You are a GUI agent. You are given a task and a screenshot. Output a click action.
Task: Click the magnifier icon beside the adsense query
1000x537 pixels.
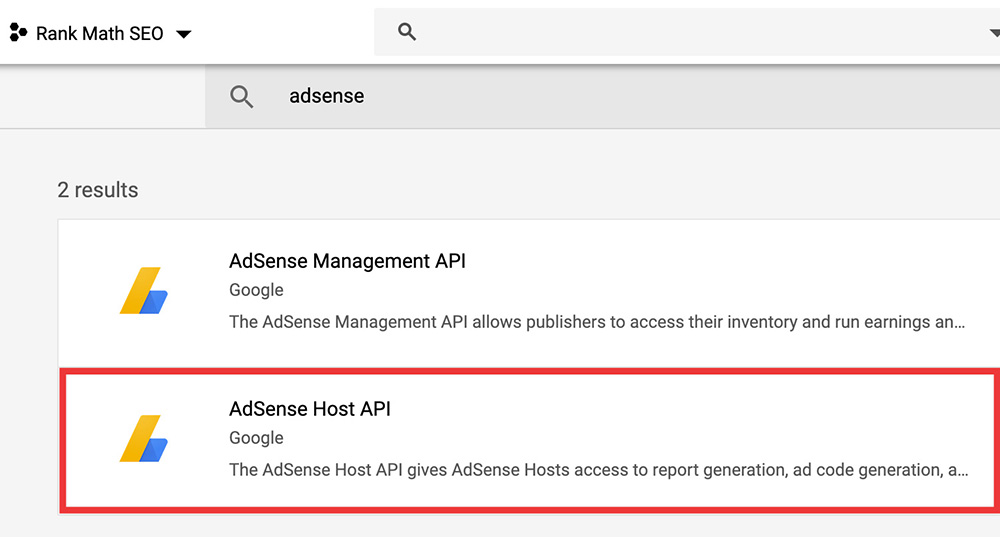pyautogui.click(x=241, y=97)
